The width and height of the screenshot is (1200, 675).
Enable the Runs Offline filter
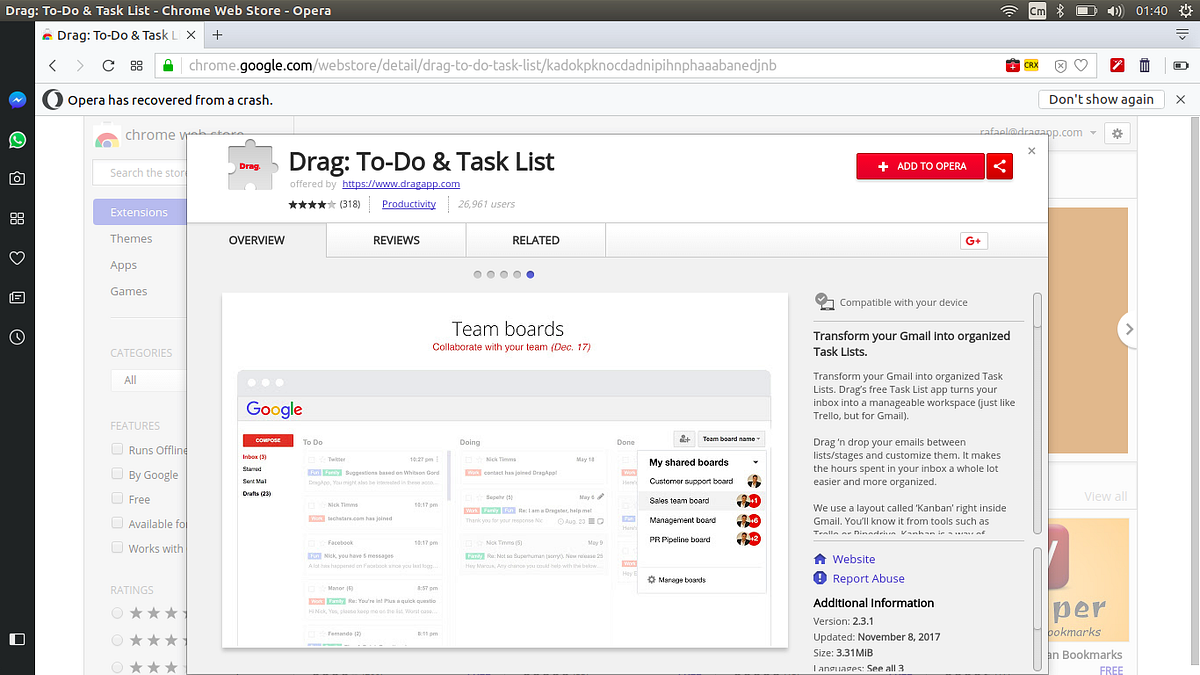(x=116, y=449)
